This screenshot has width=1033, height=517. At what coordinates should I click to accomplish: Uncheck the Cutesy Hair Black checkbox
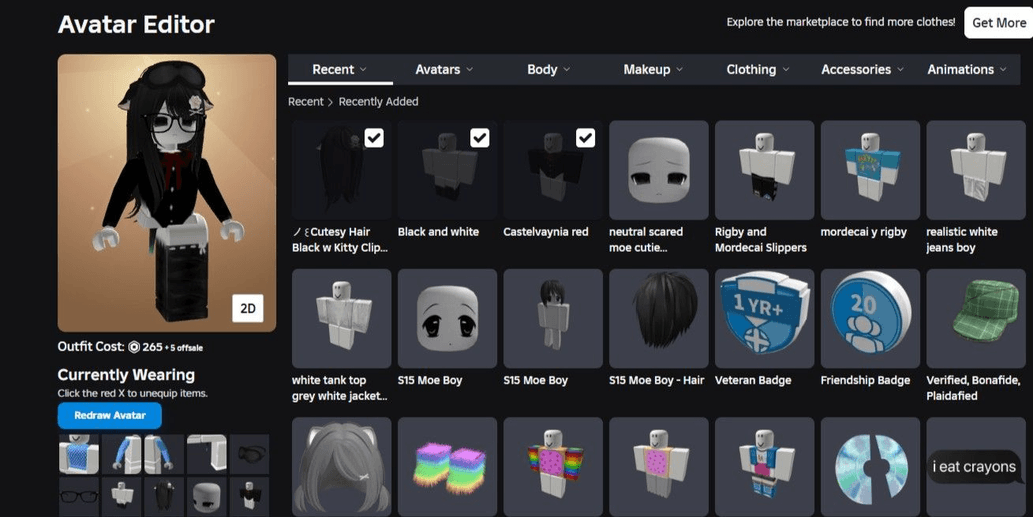tap(374, 138)
